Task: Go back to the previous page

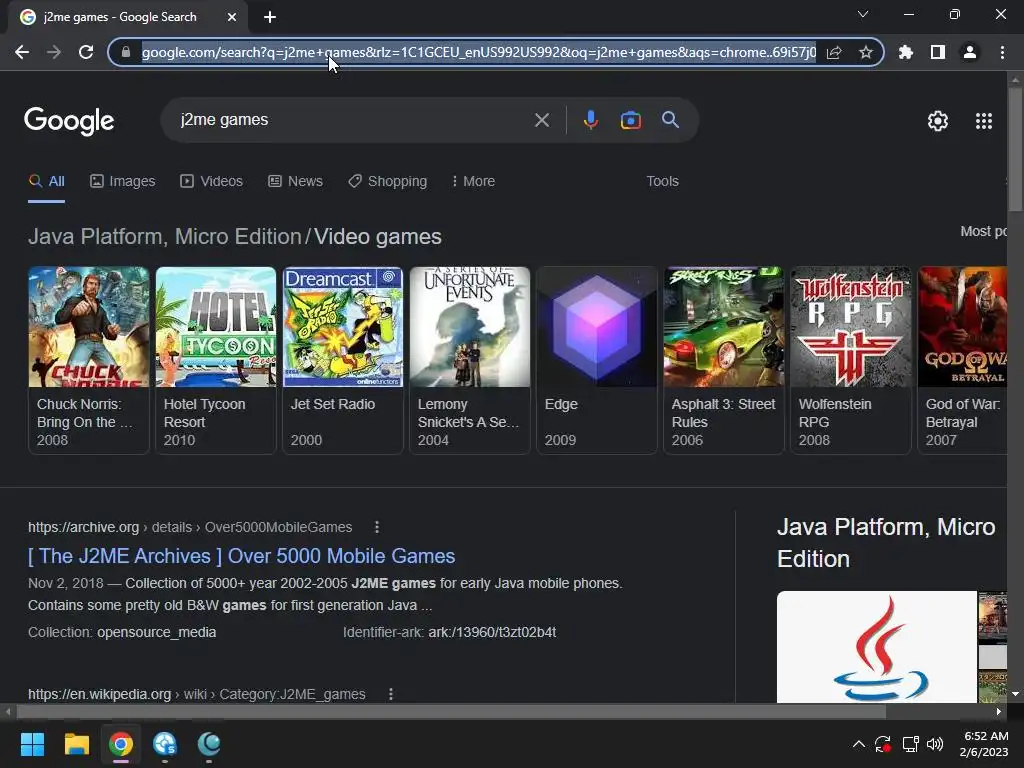Action: click(22, 52)
